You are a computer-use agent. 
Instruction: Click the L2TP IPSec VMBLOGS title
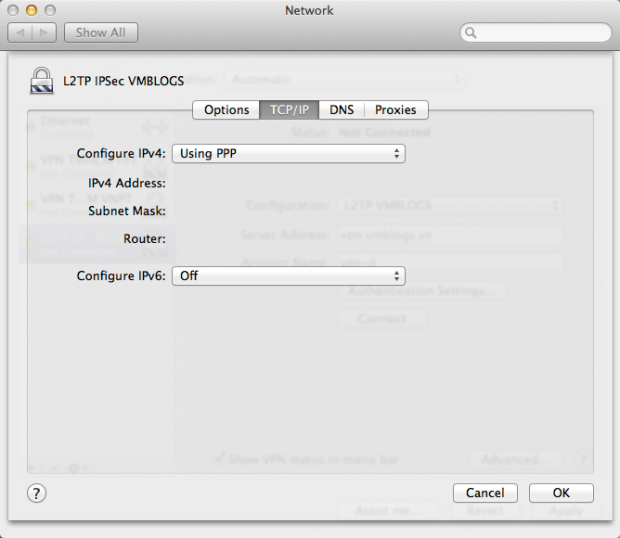tap(124, 81)
